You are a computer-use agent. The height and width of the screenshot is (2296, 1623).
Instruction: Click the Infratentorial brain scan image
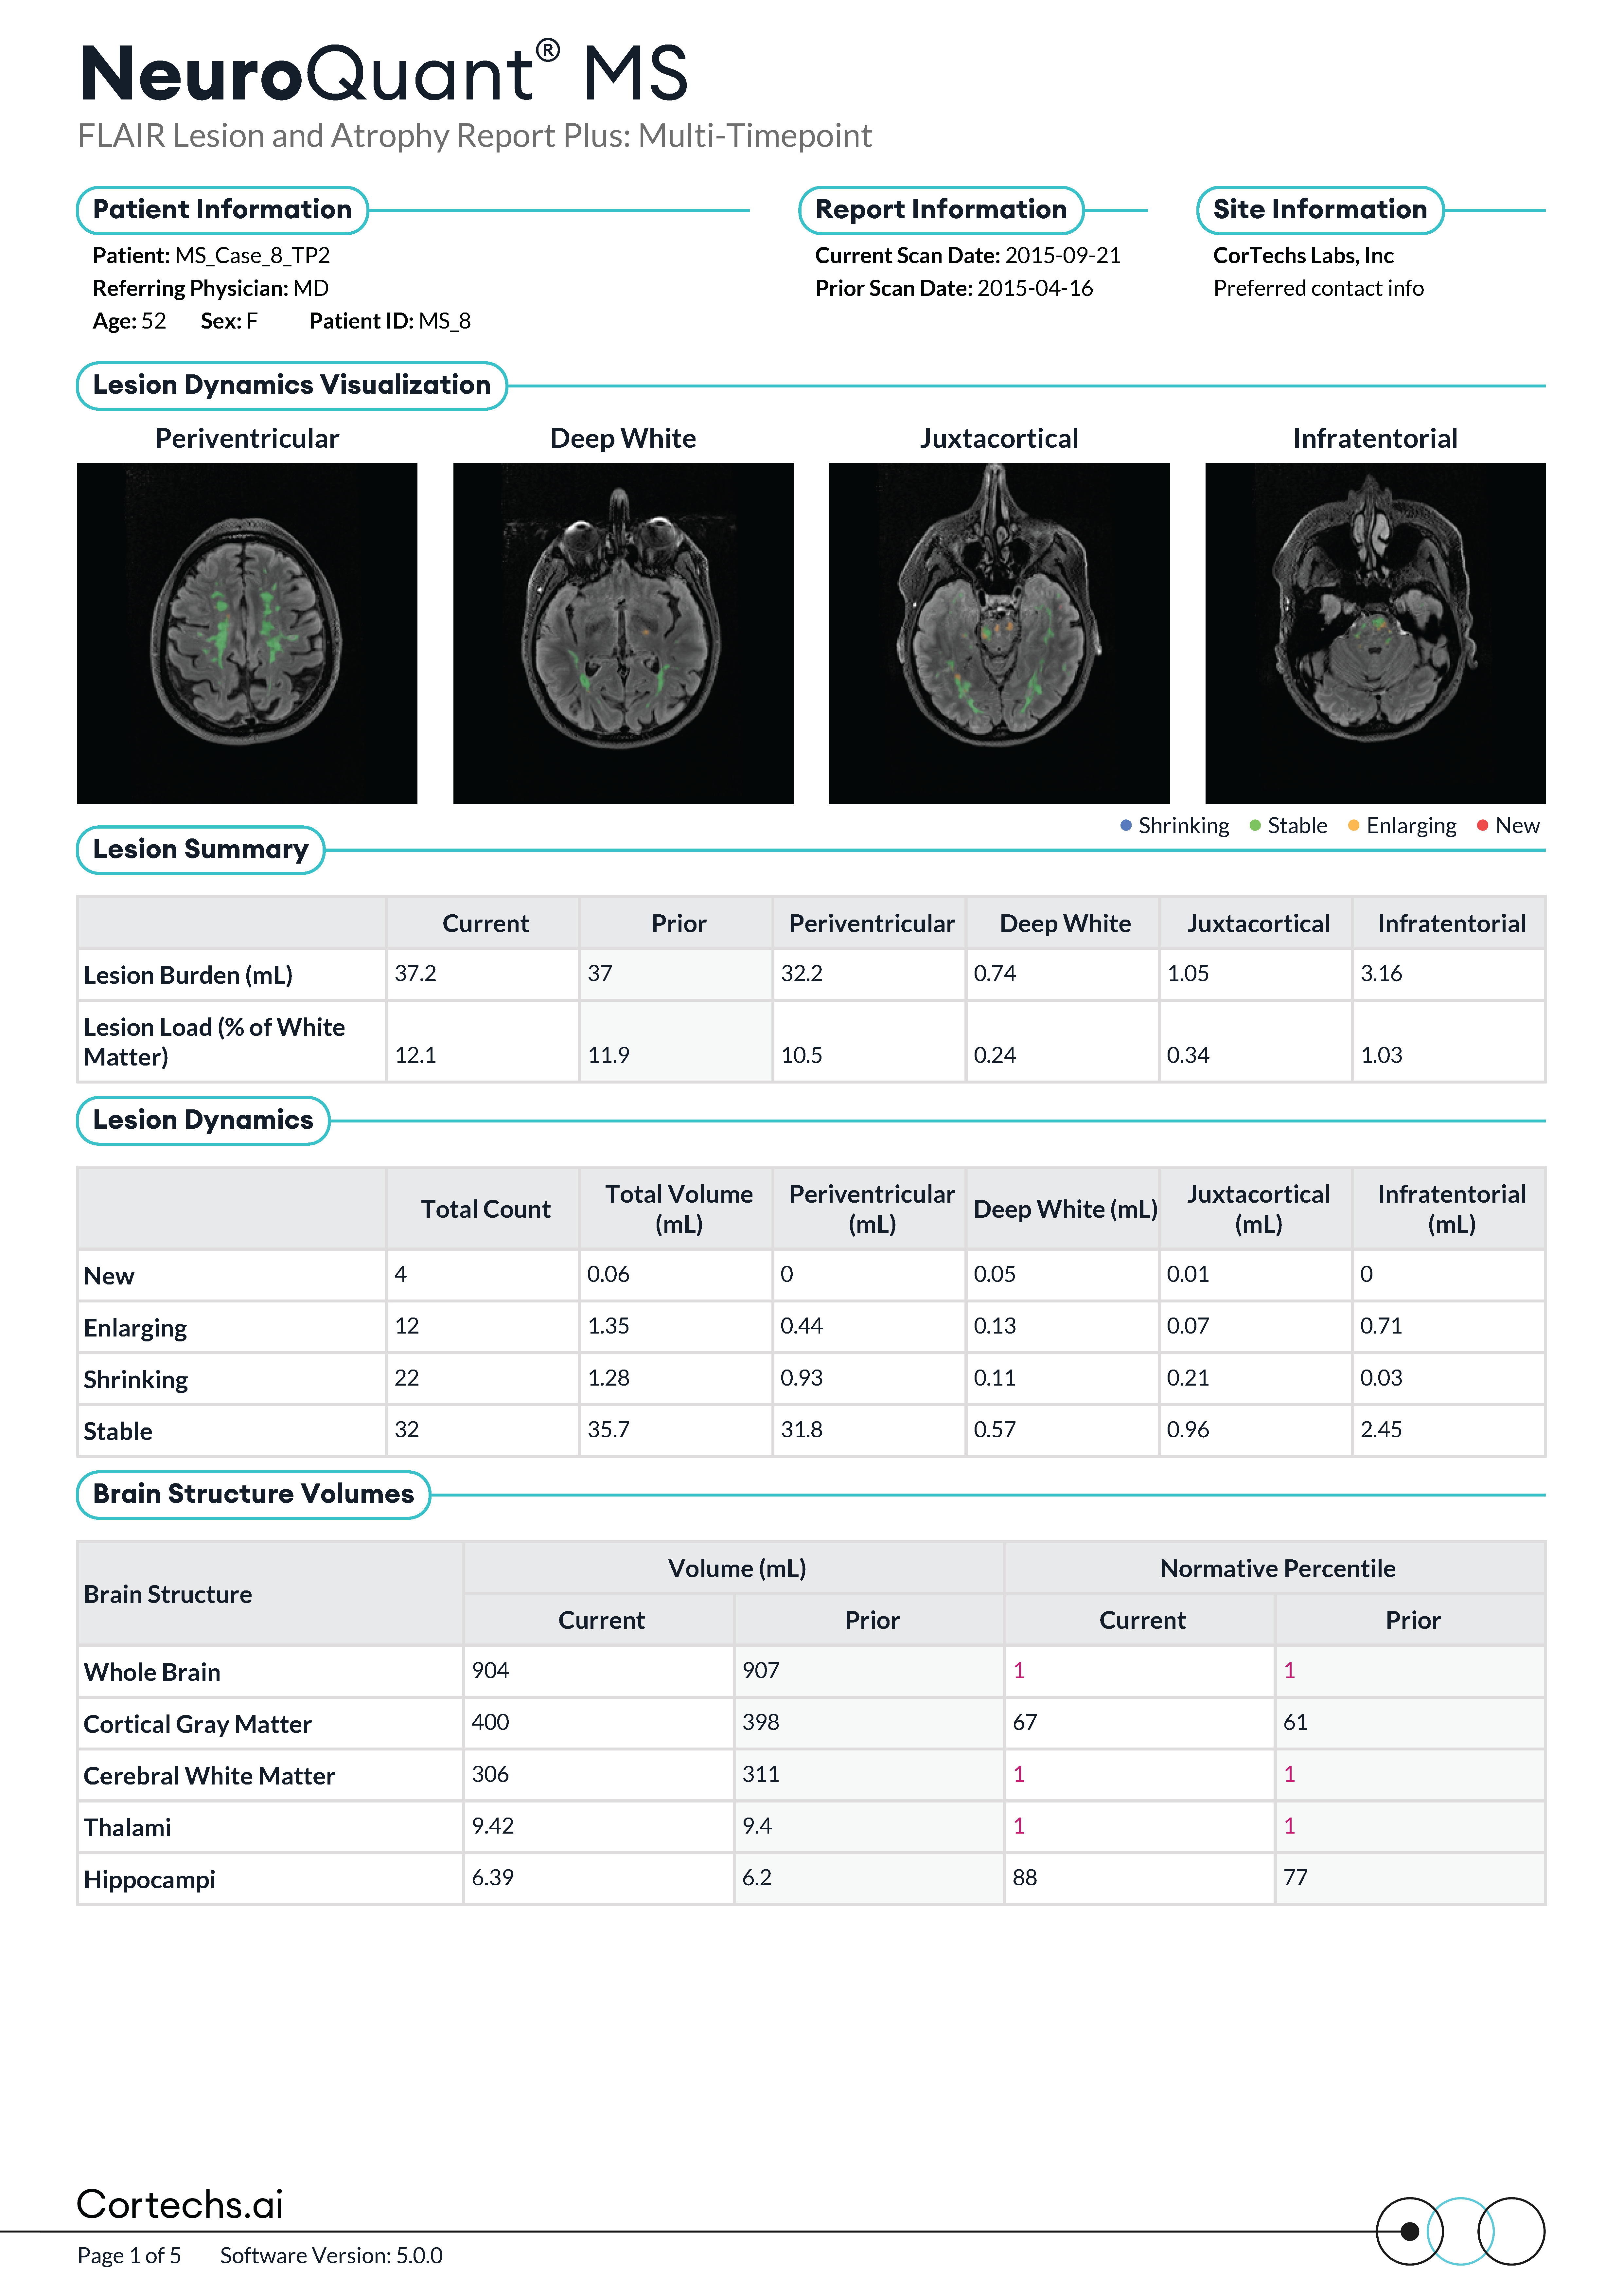coord(1375,633)
